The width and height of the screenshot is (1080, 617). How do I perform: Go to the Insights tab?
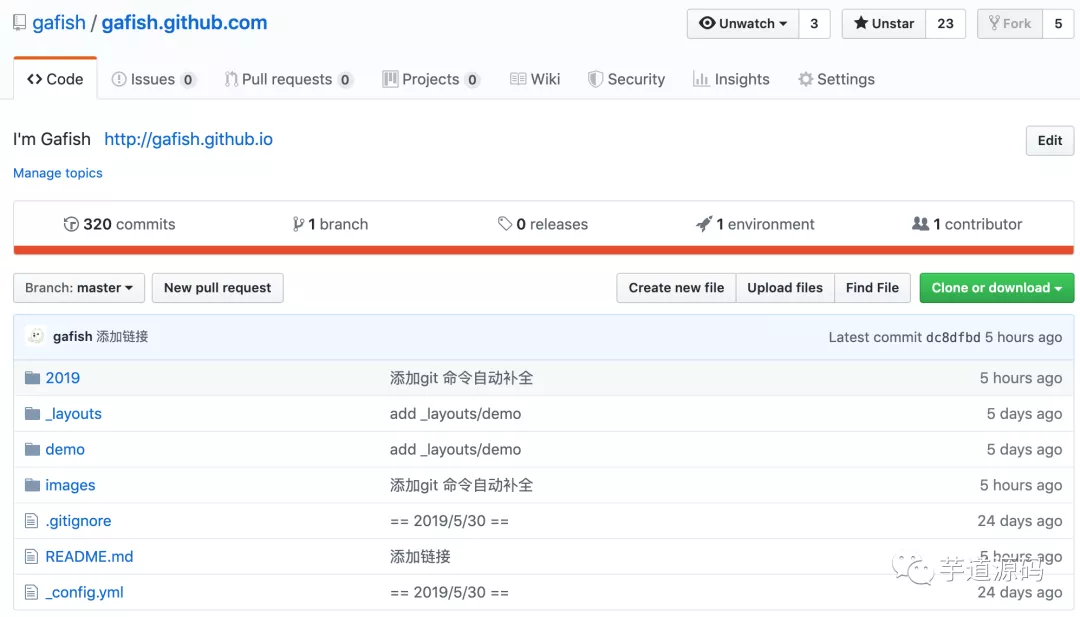point(731,78)
